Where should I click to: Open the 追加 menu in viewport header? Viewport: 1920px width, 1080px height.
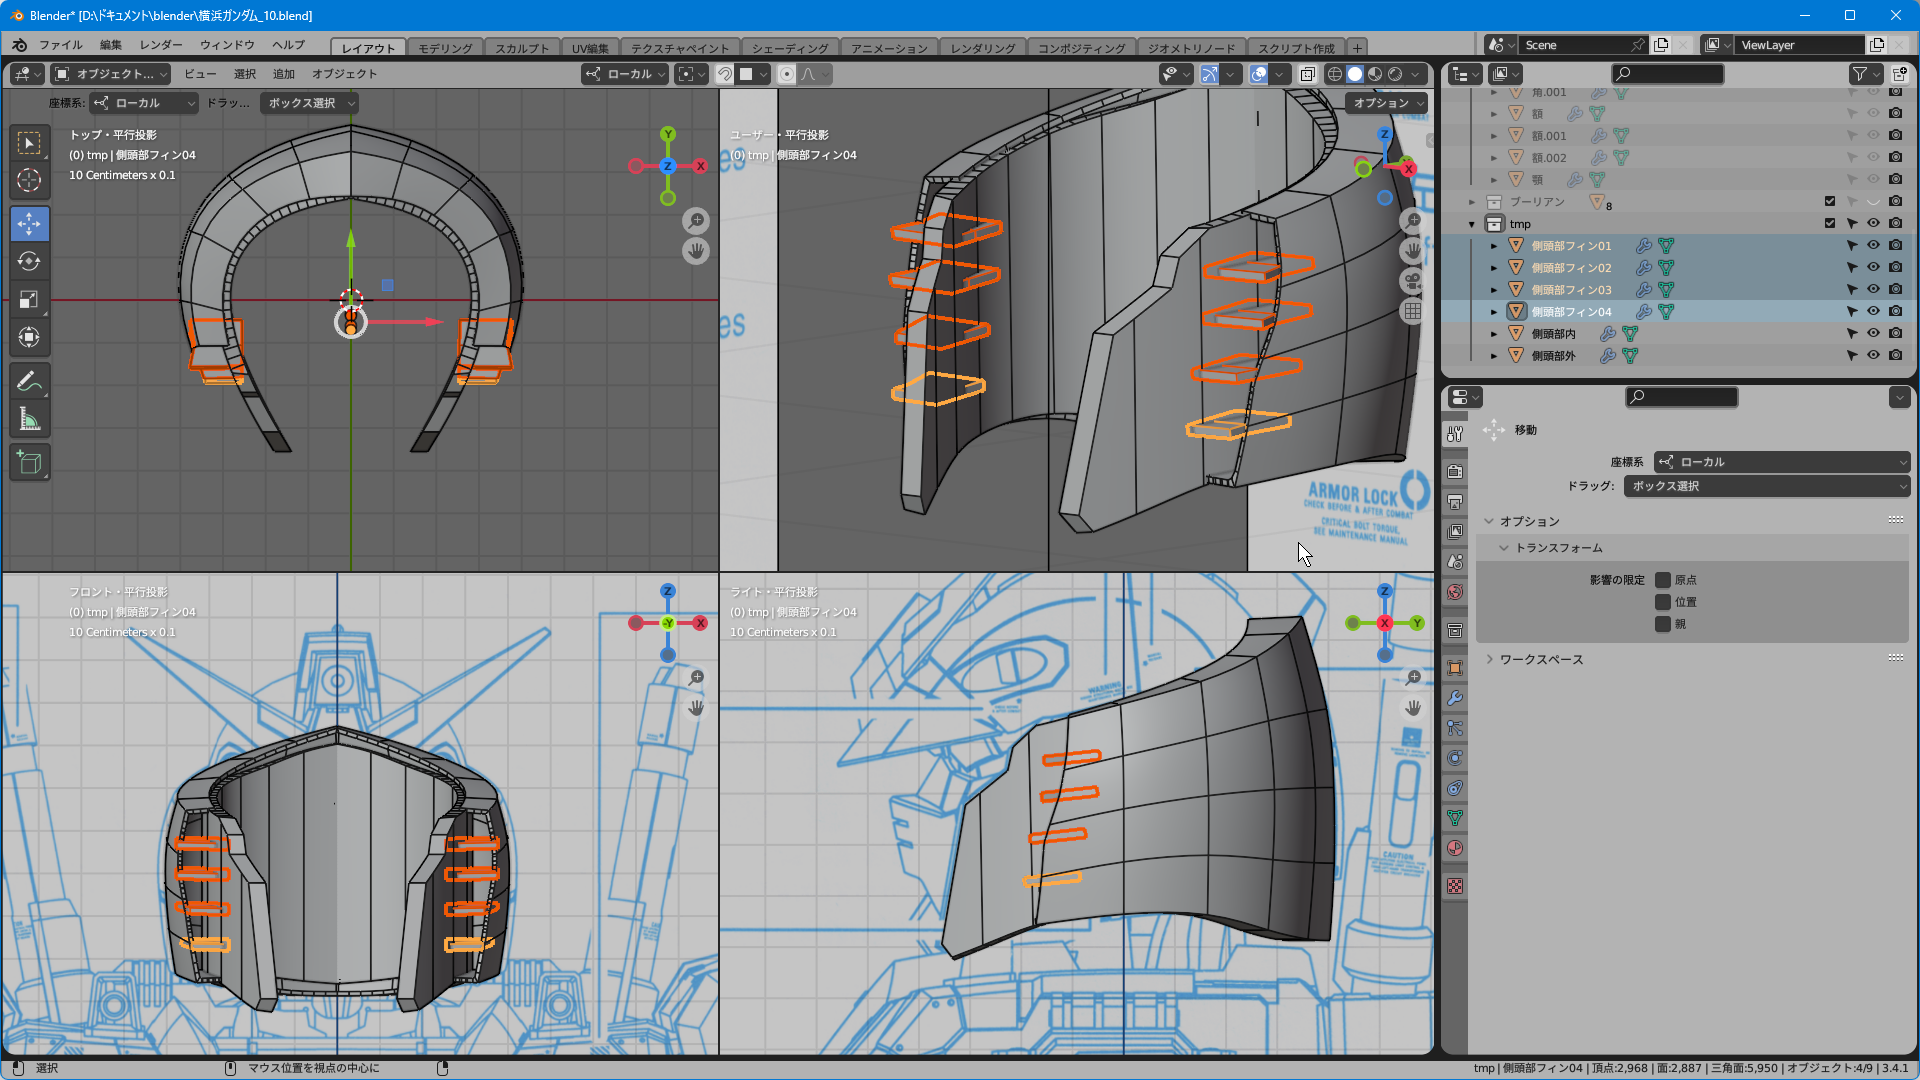[x=284, y=74]
